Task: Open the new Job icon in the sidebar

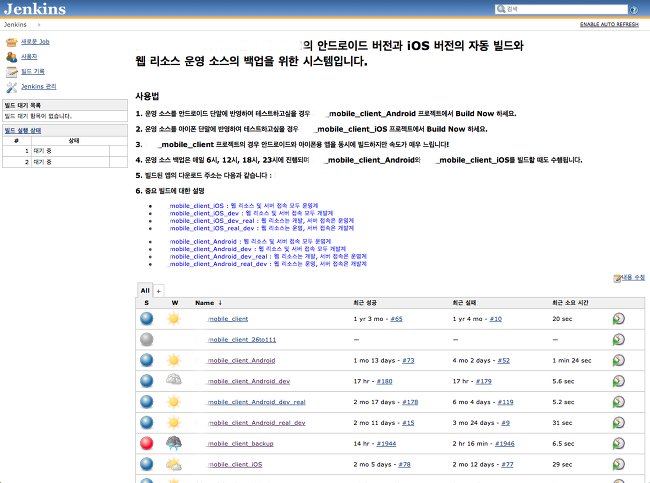Action: tap(12, 42)
